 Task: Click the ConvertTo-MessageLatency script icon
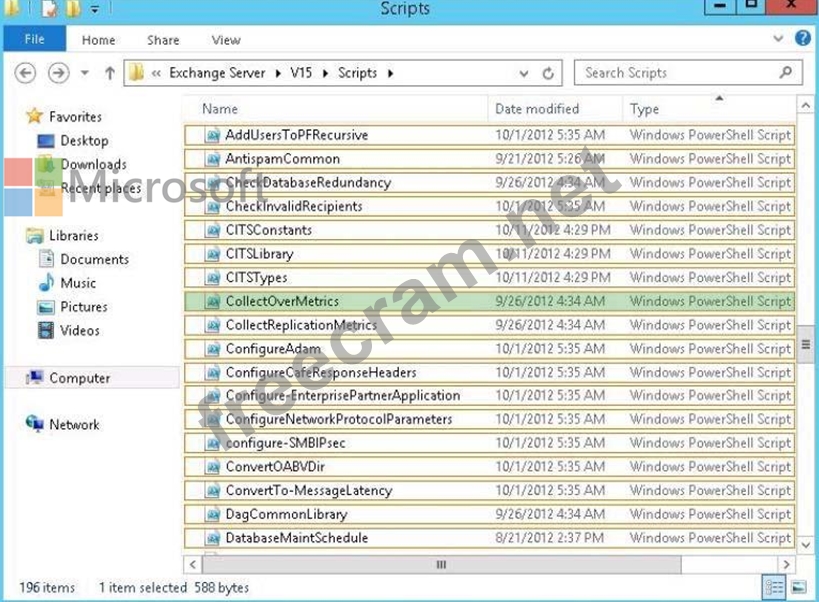213,491
